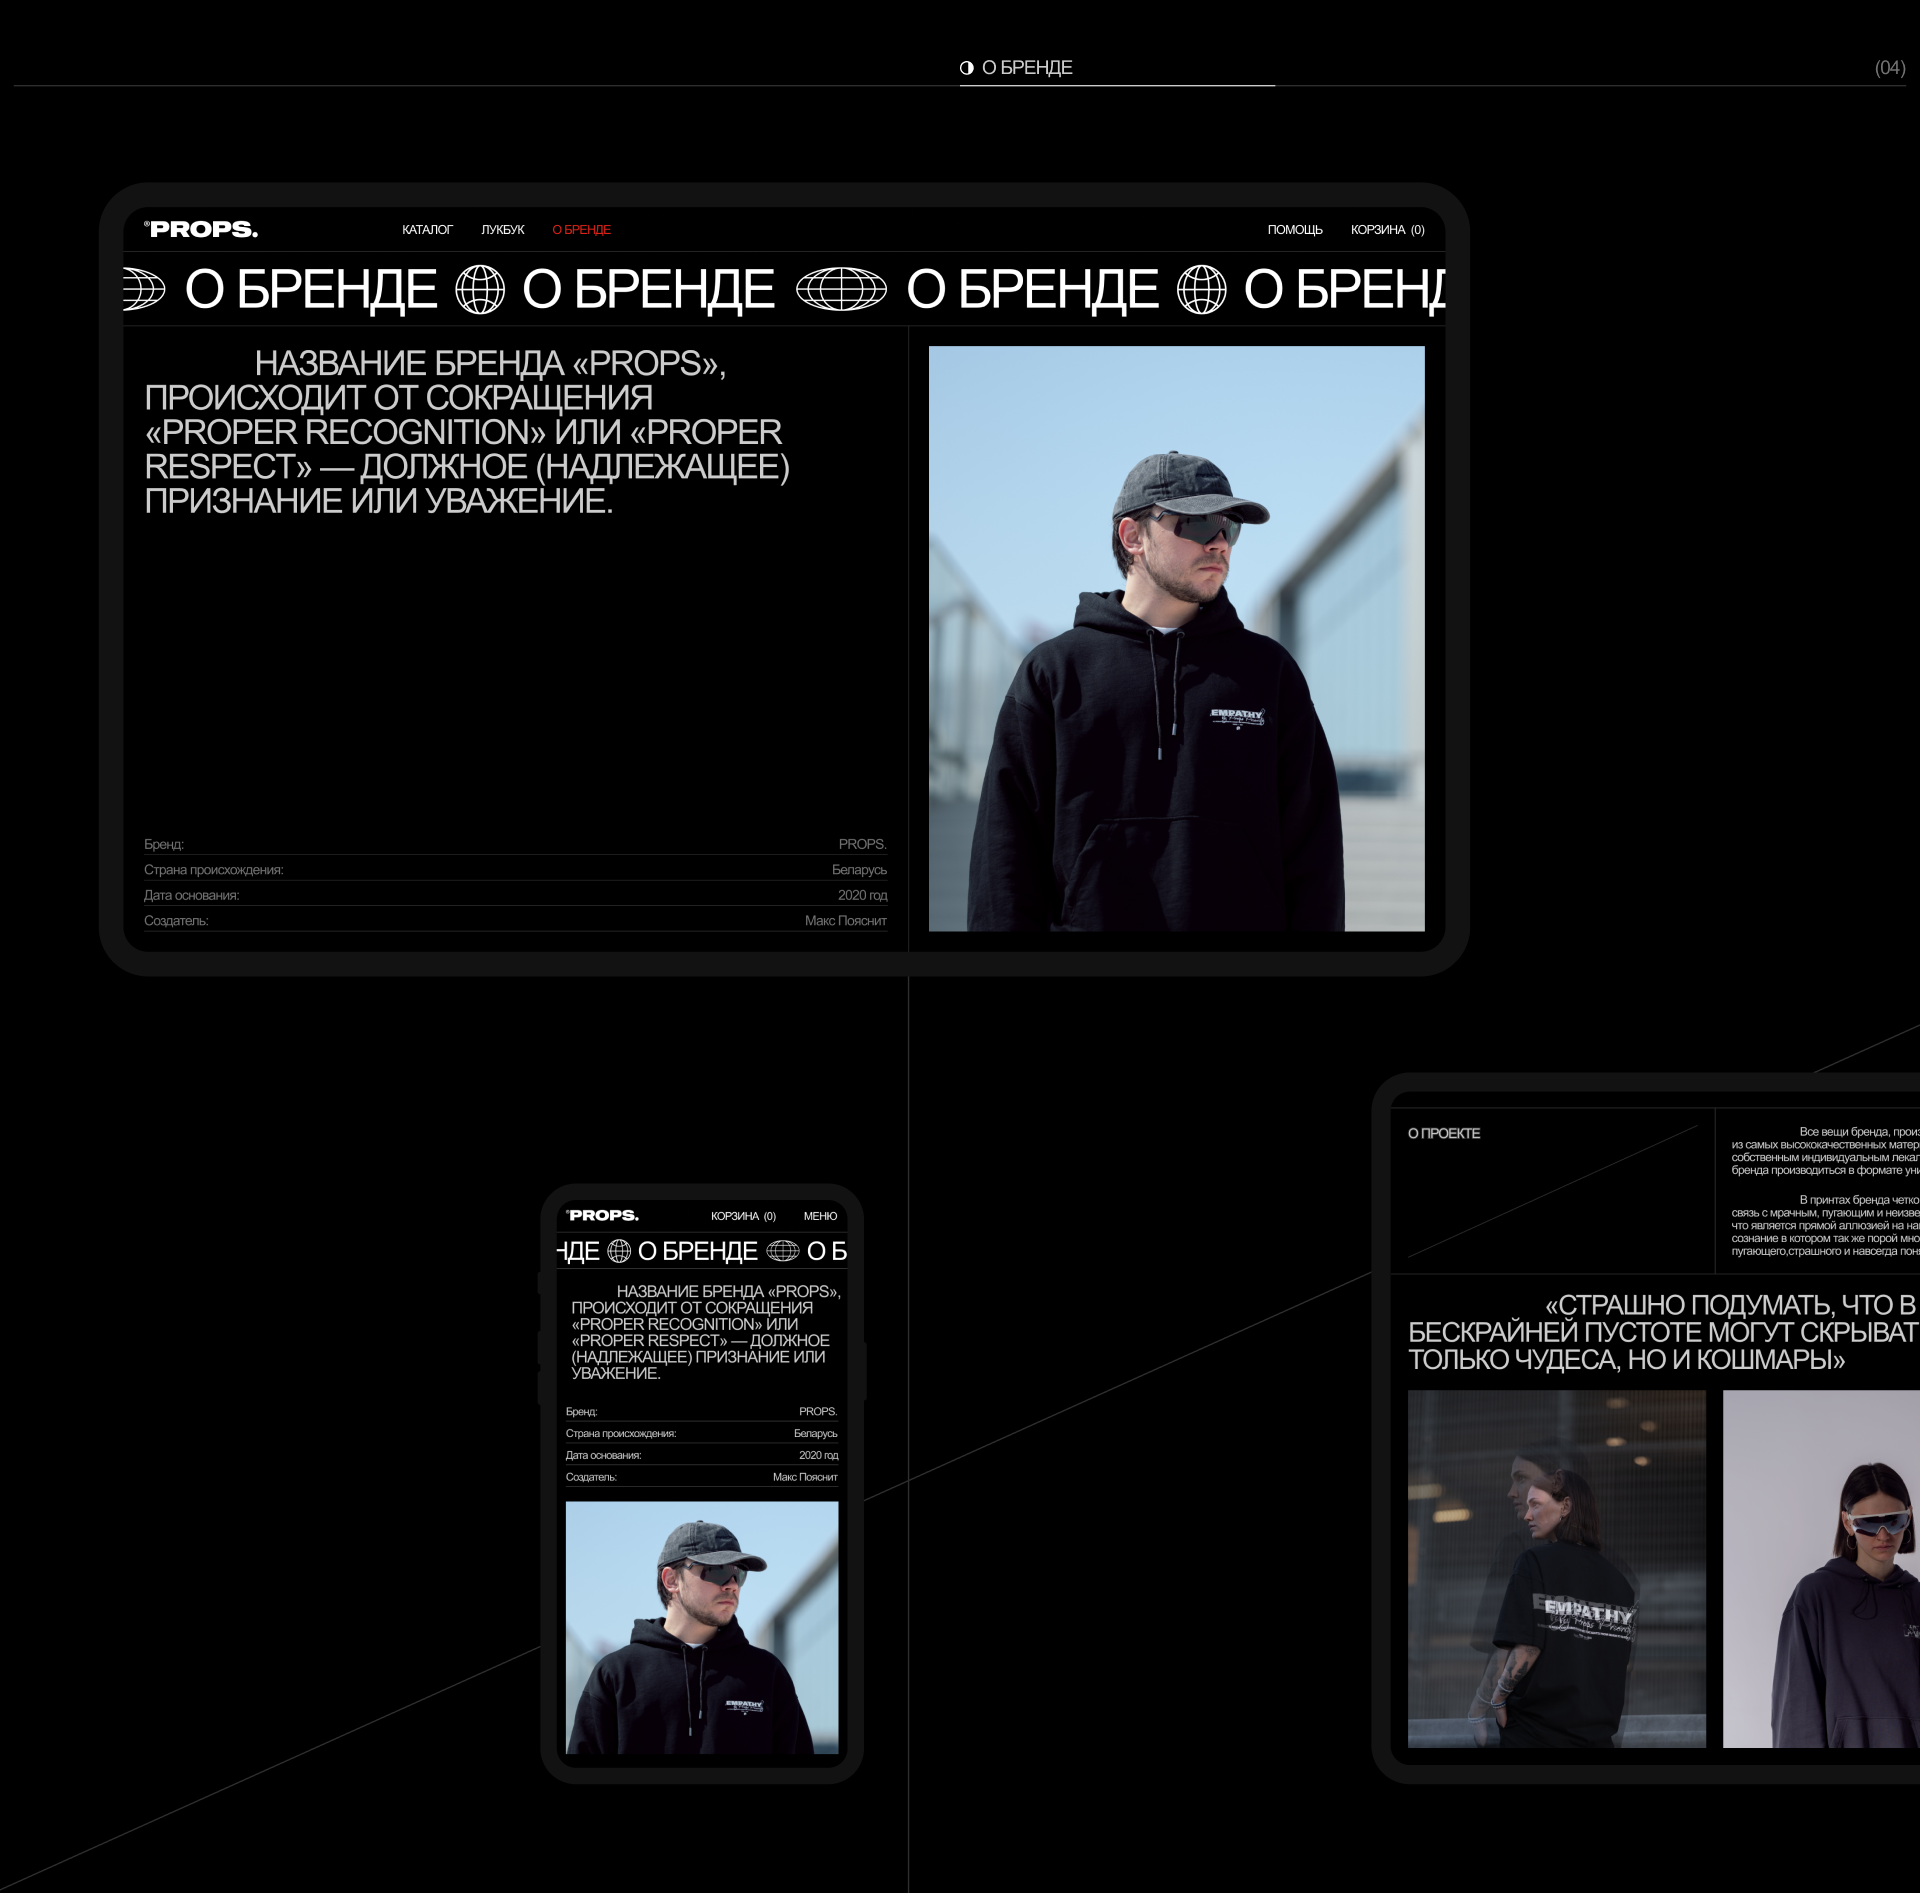Click the round globe icon in mobile marquee
The image size is (1920, 1893).
coord(619,1251)
